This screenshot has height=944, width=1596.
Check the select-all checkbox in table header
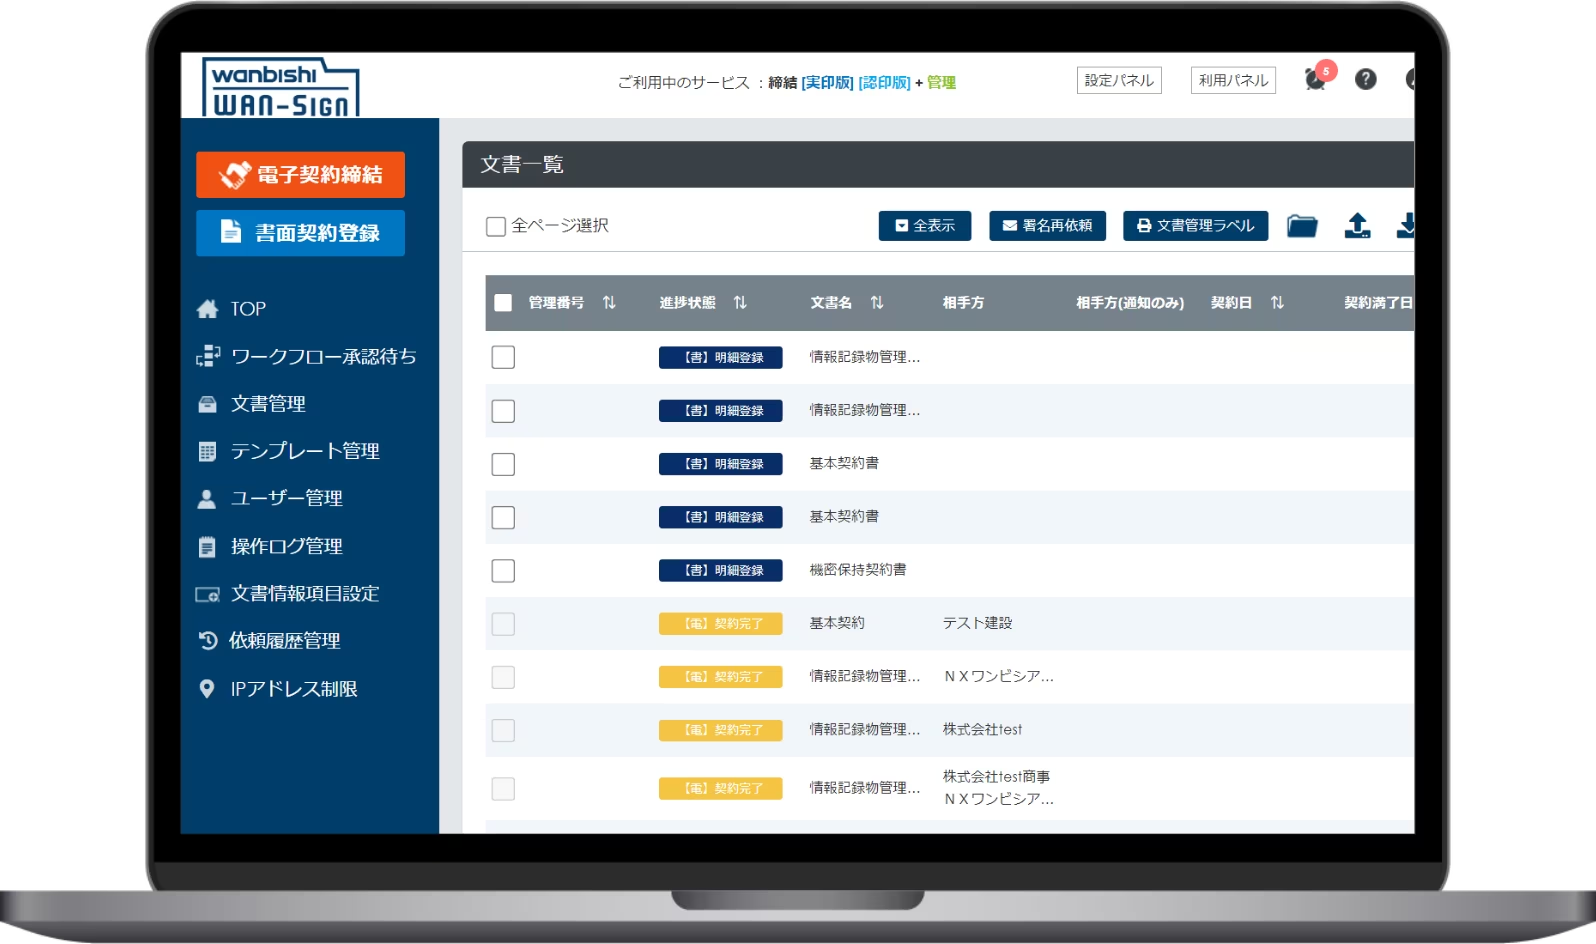(x=503, y=303)
